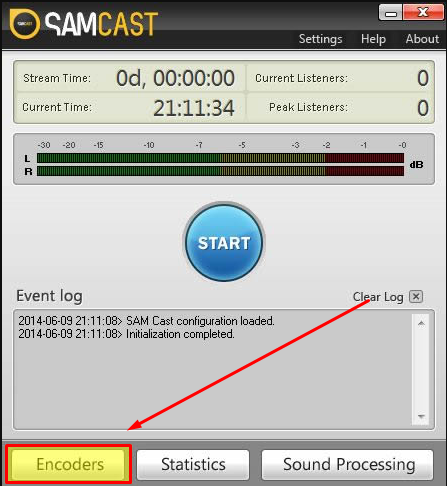The image size is (447, 486).
Task: Close the SAM Cast window
Action: click(x=423, y=13)
